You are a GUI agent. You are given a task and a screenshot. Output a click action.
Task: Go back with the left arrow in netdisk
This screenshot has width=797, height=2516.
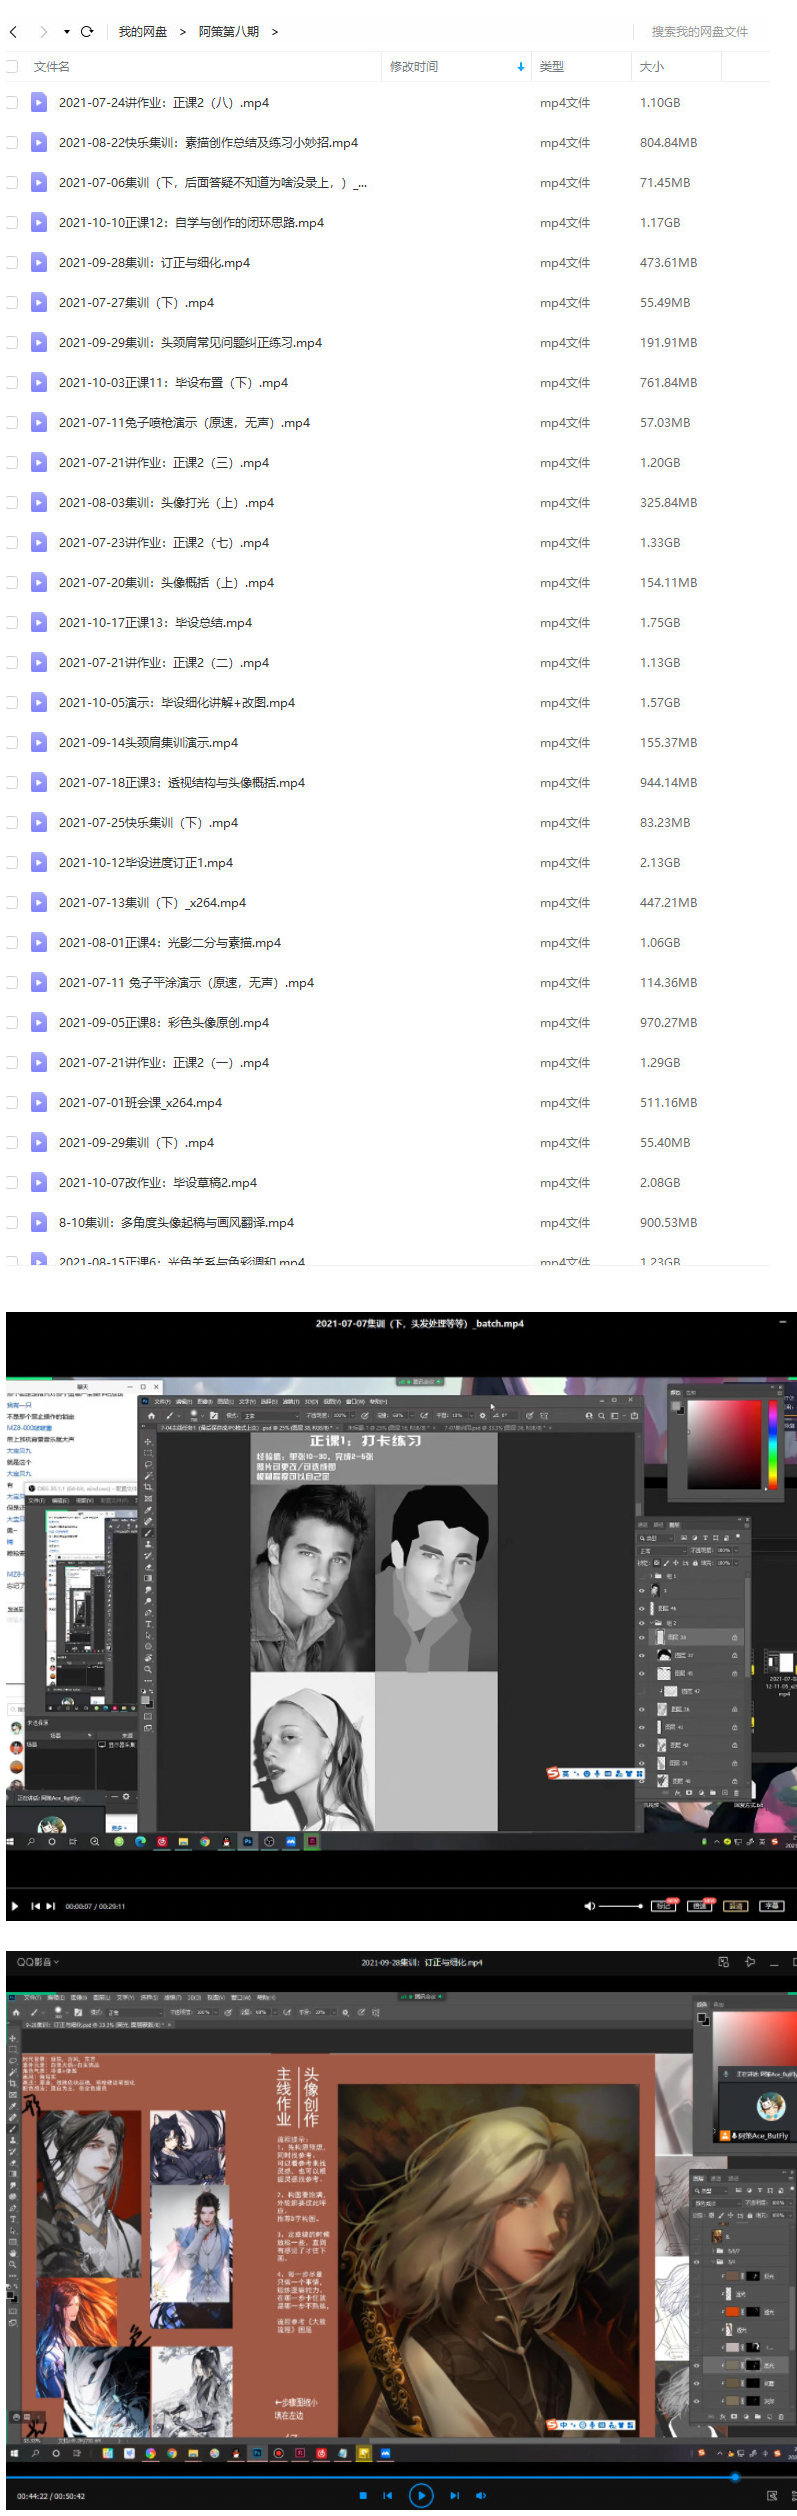point(13,32)
